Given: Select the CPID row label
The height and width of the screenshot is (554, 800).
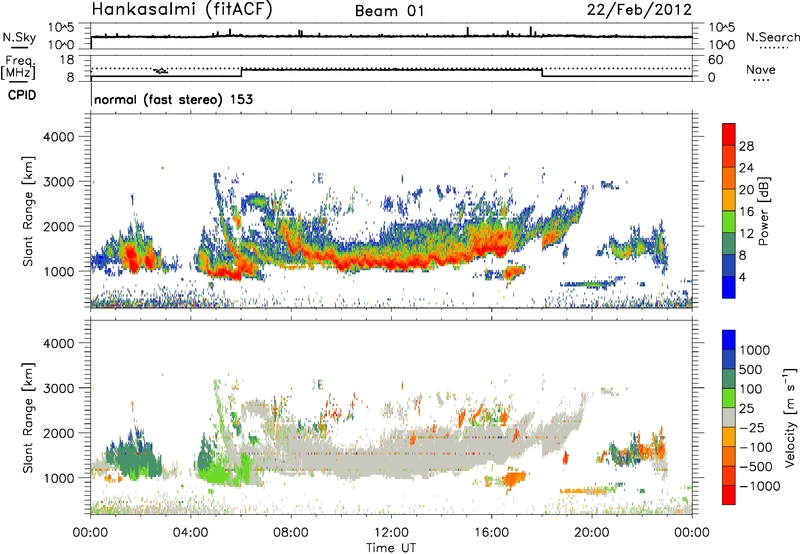Looking at the screenshot, I should 22,95.
